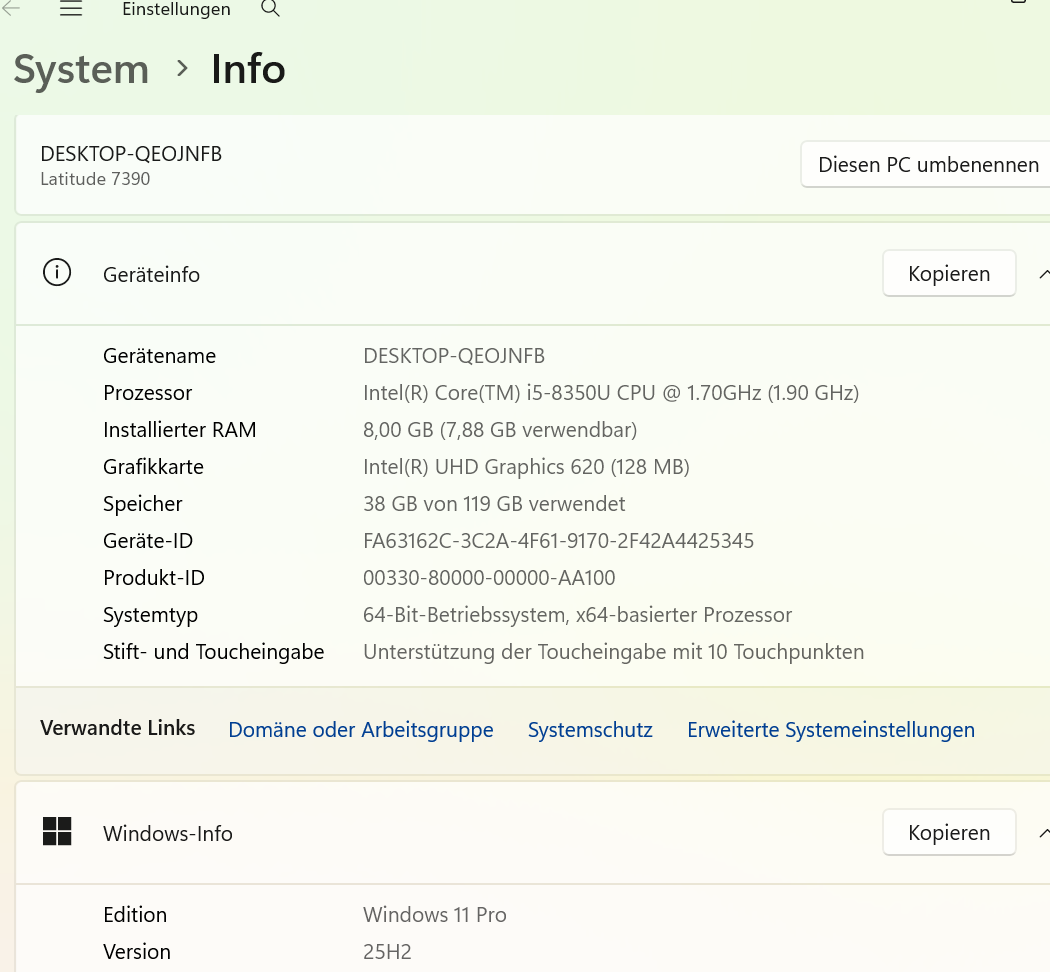Click the Edition label

[x=135, y=914]
